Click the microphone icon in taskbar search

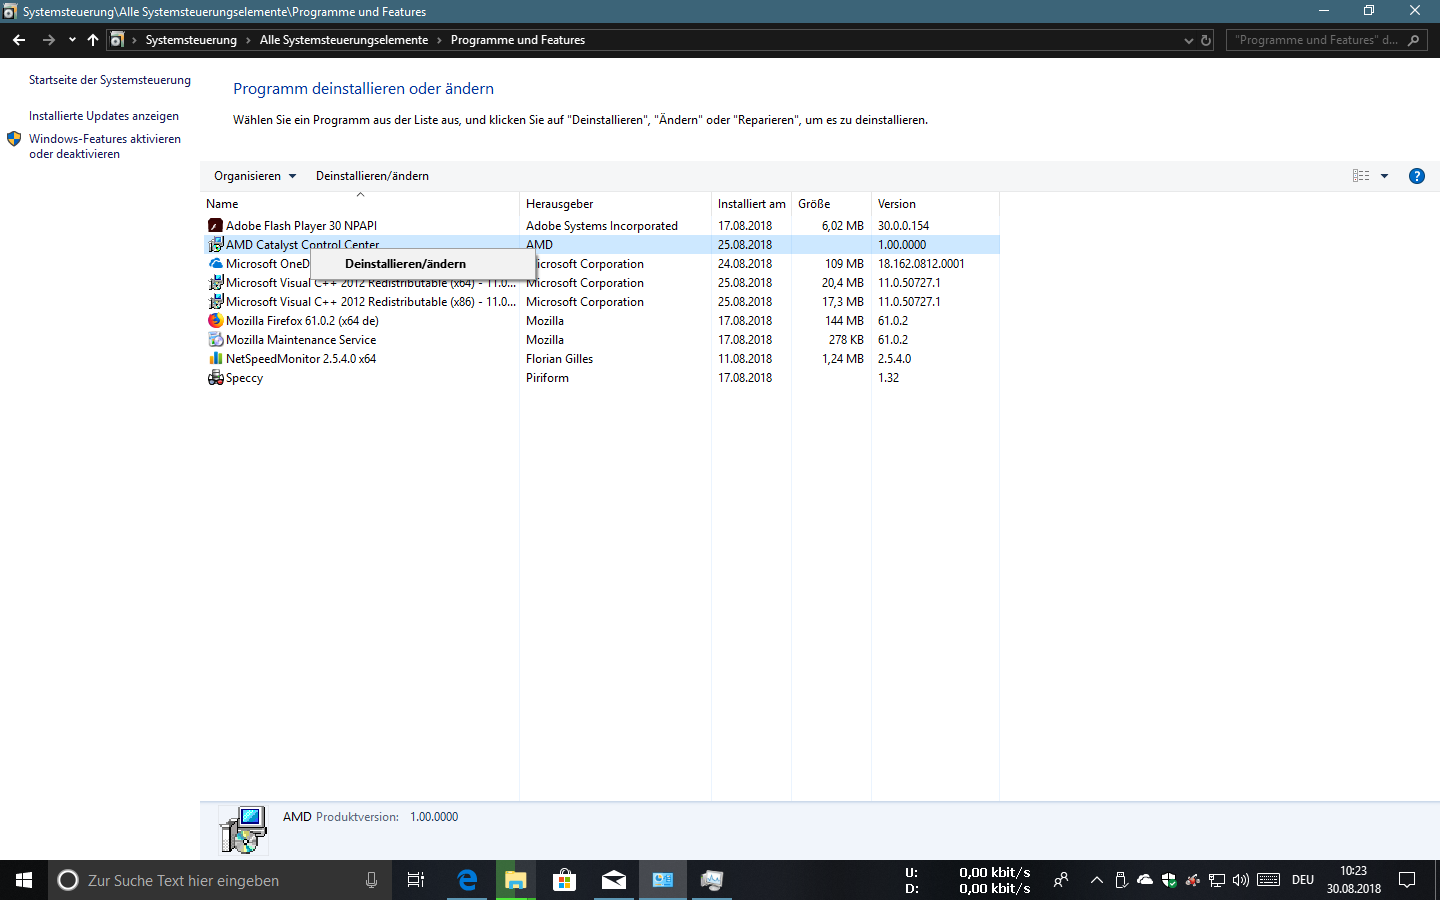[x=371, y=880]
